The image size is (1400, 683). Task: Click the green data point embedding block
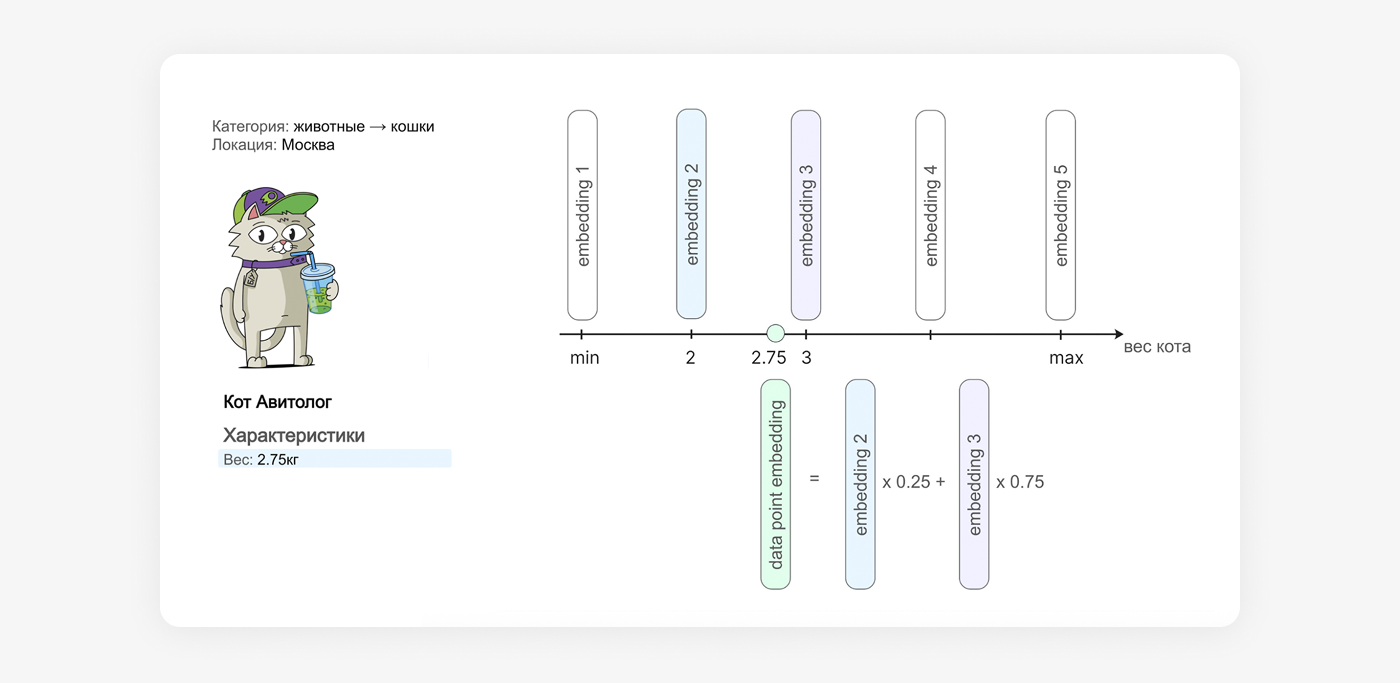[x=775, y=484]
